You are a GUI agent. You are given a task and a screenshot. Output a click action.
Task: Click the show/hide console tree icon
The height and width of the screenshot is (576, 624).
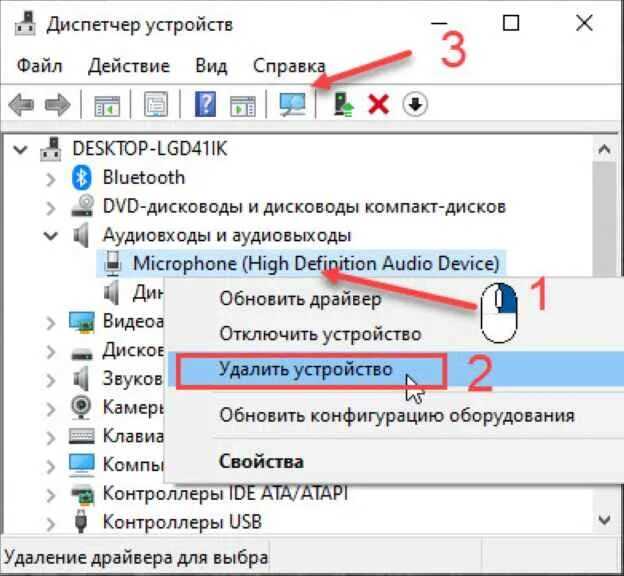point(107,105)
